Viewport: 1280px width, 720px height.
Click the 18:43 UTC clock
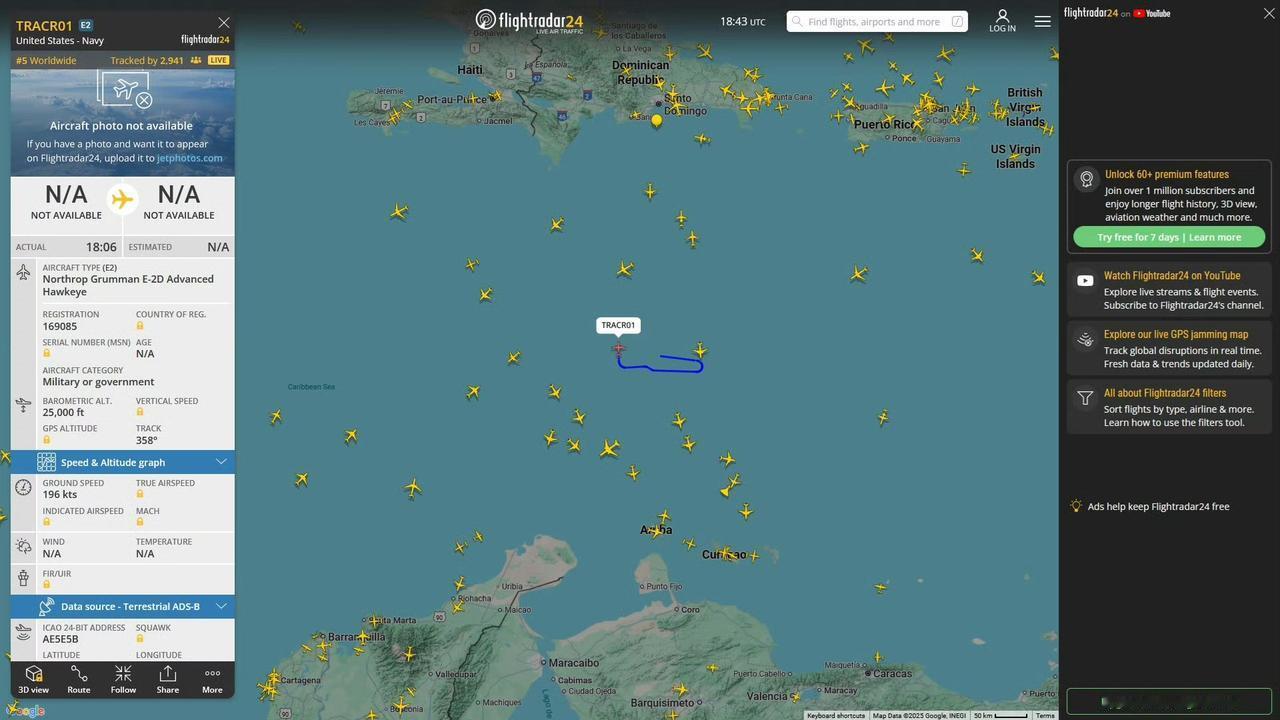point(743,21)
